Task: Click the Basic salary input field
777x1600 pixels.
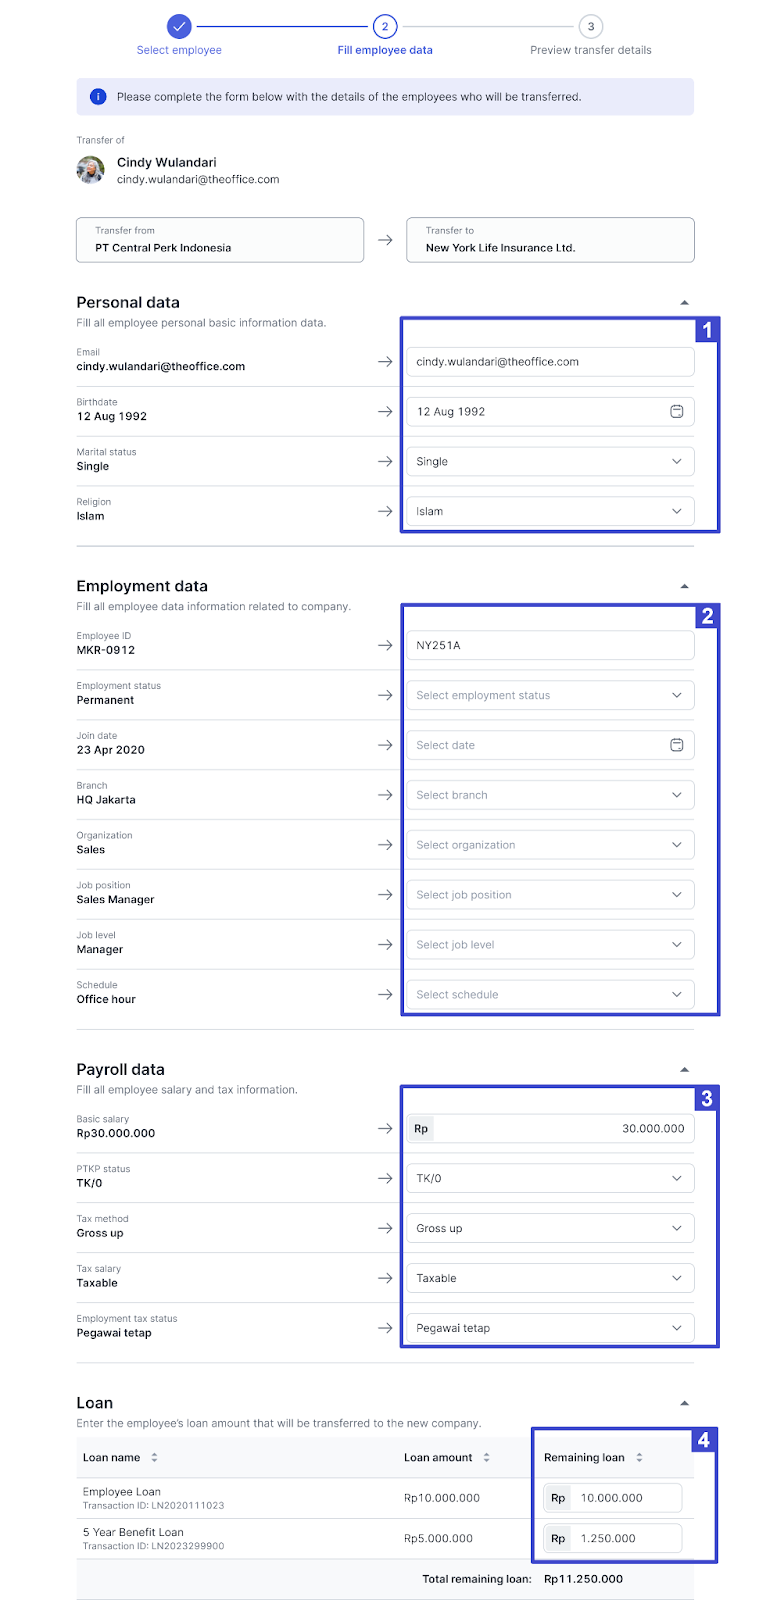Action: tap(550, 1128)
